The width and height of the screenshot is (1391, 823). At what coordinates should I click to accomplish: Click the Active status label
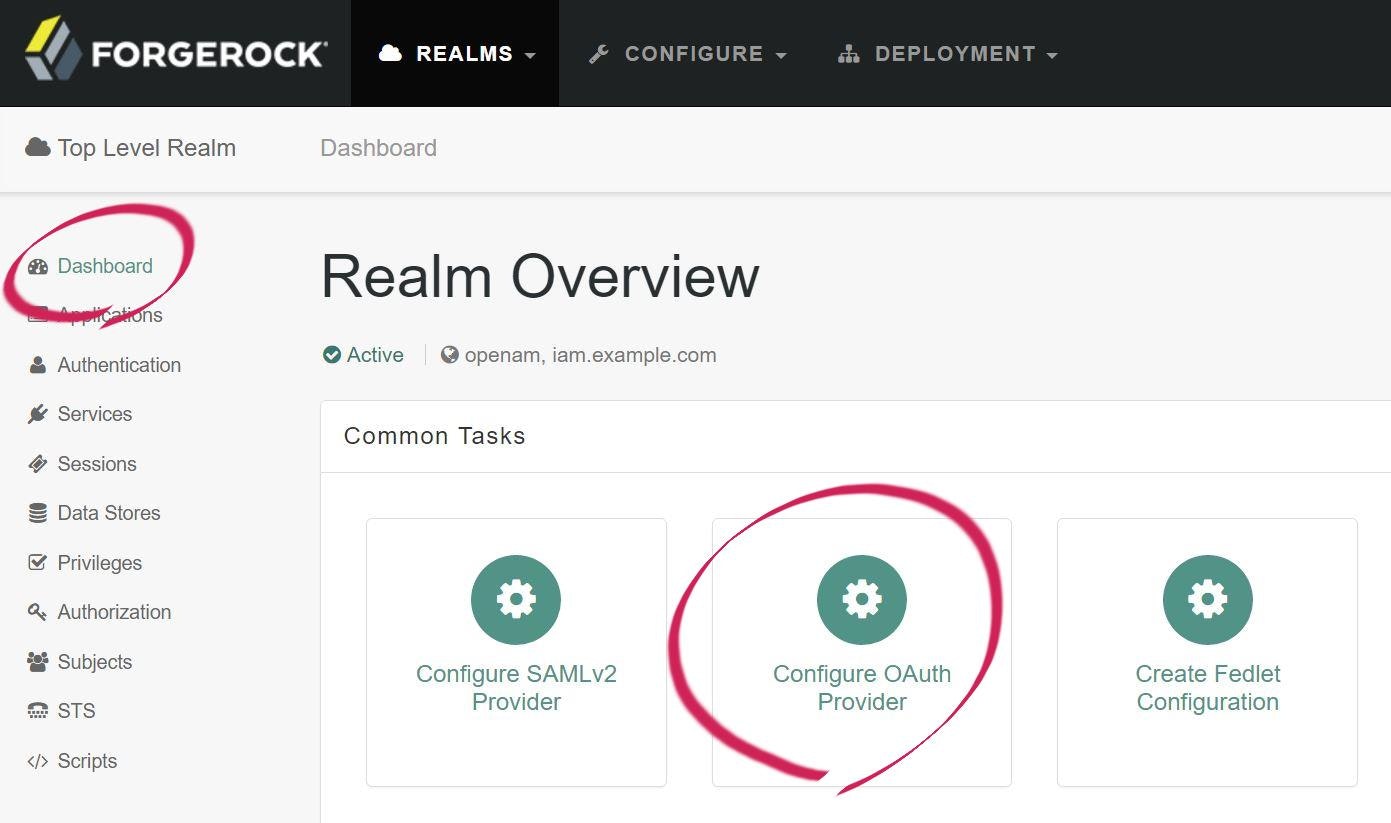tap(375, 355)
